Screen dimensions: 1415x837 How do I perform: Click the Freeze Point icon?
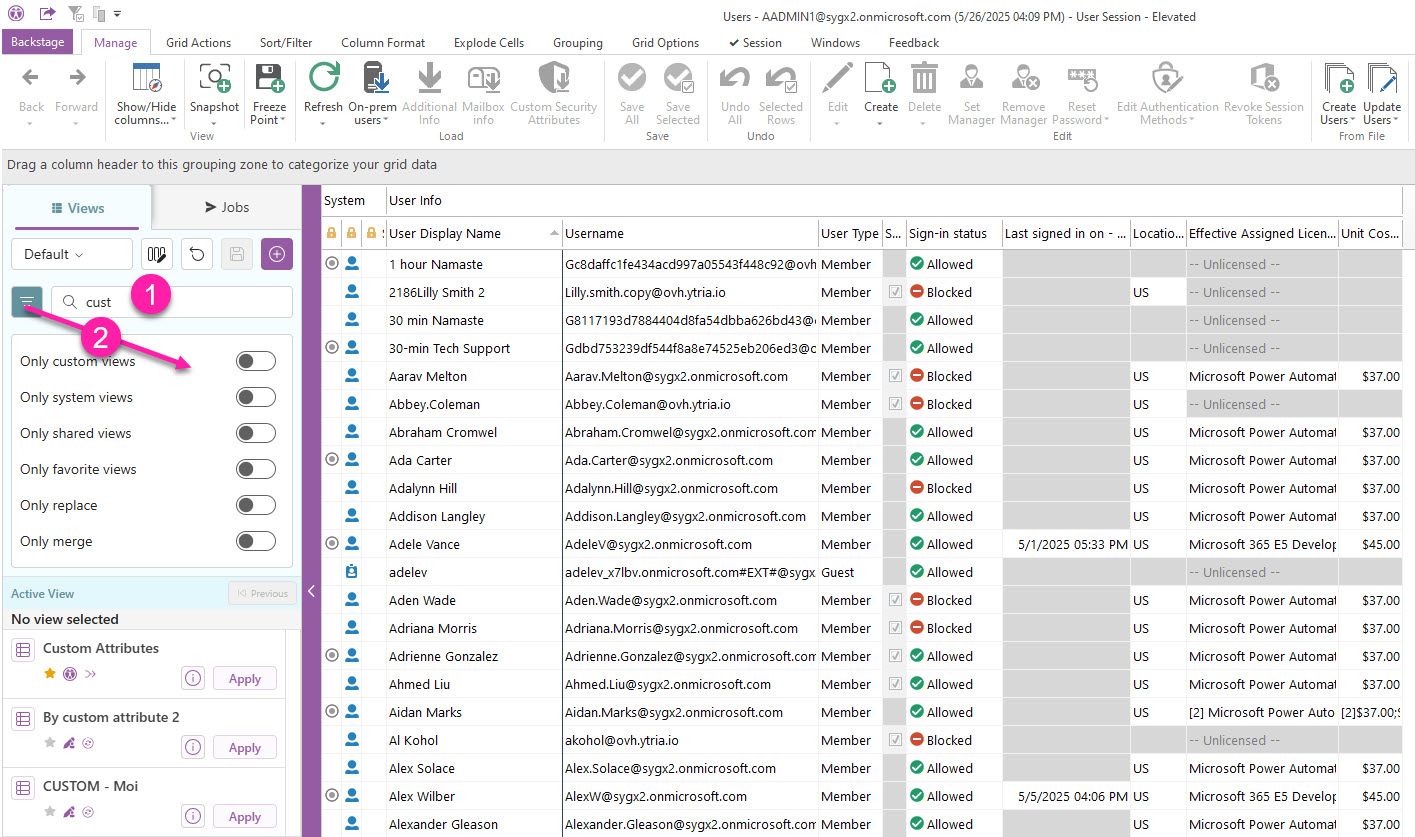[x=268, y=79]
